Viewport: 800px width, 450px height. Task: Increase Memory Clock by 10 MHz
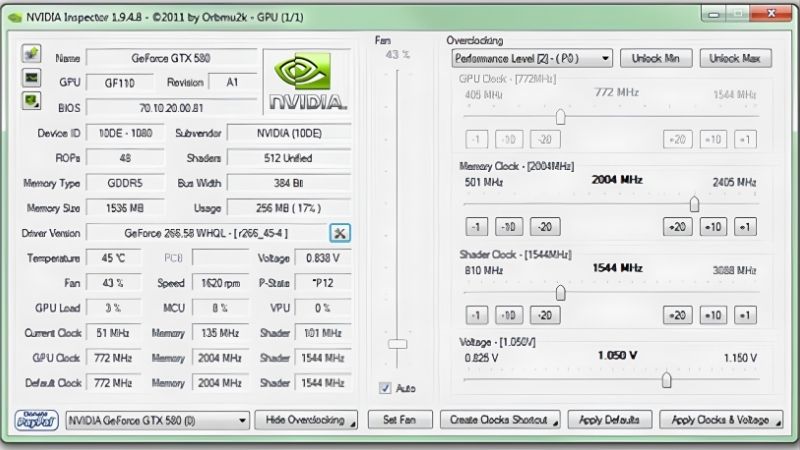713,227
